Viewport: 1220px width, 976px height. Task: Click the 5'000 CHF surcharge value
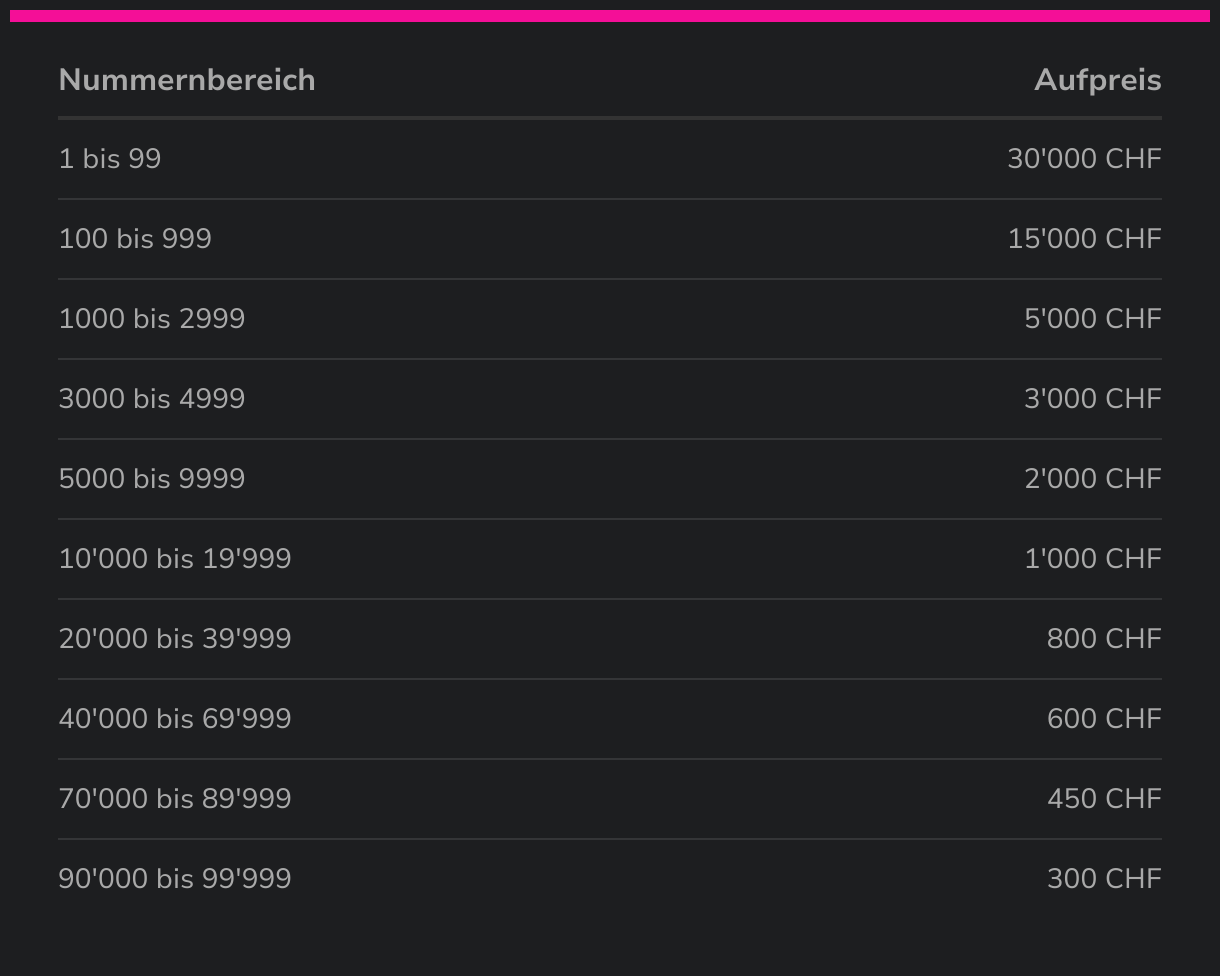tap(1092, 319)
